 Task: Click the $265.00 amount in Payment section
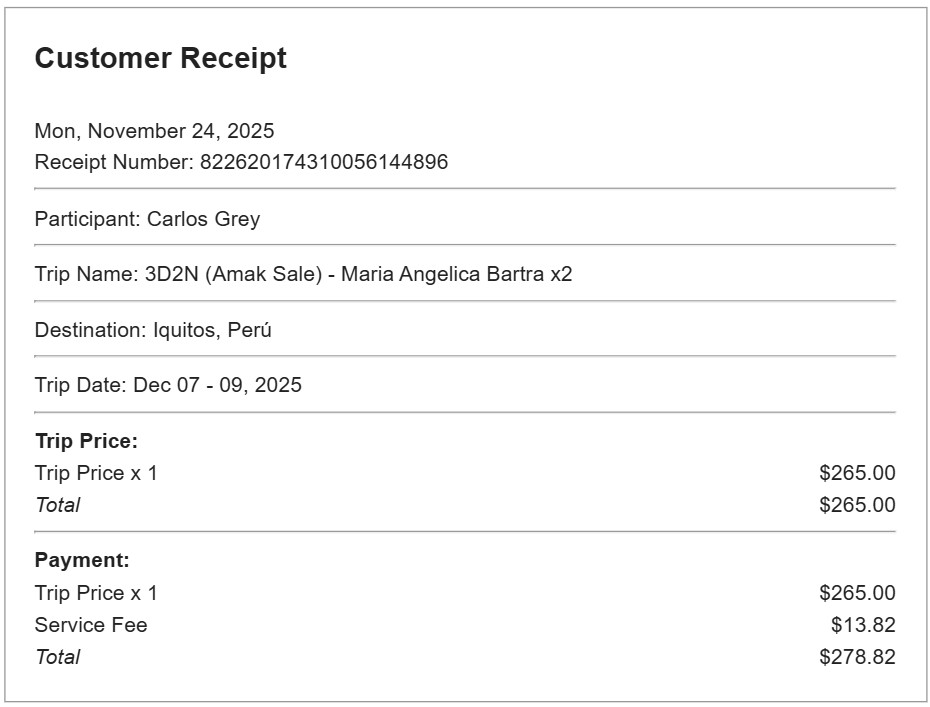(x=857, y=593)
